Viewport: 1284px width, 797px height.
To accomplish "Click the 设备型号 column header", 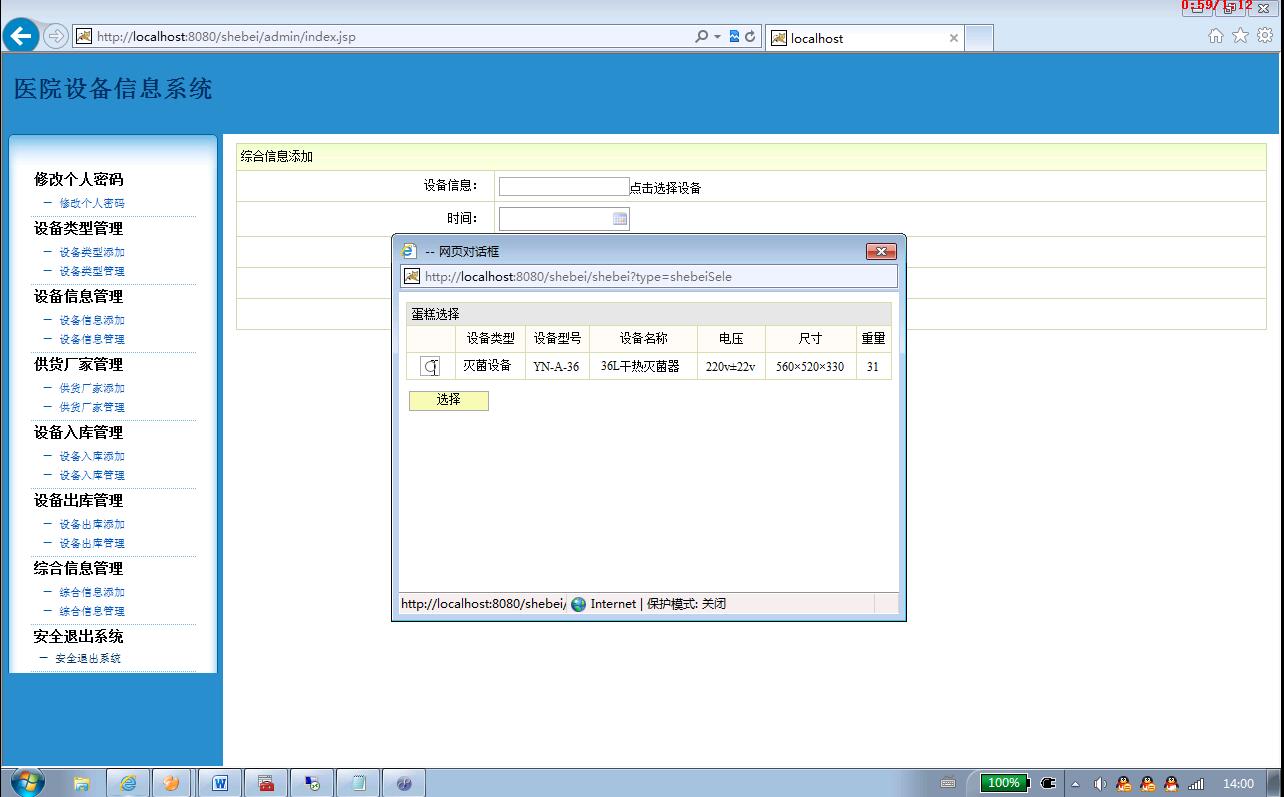I will click(557, 339).
